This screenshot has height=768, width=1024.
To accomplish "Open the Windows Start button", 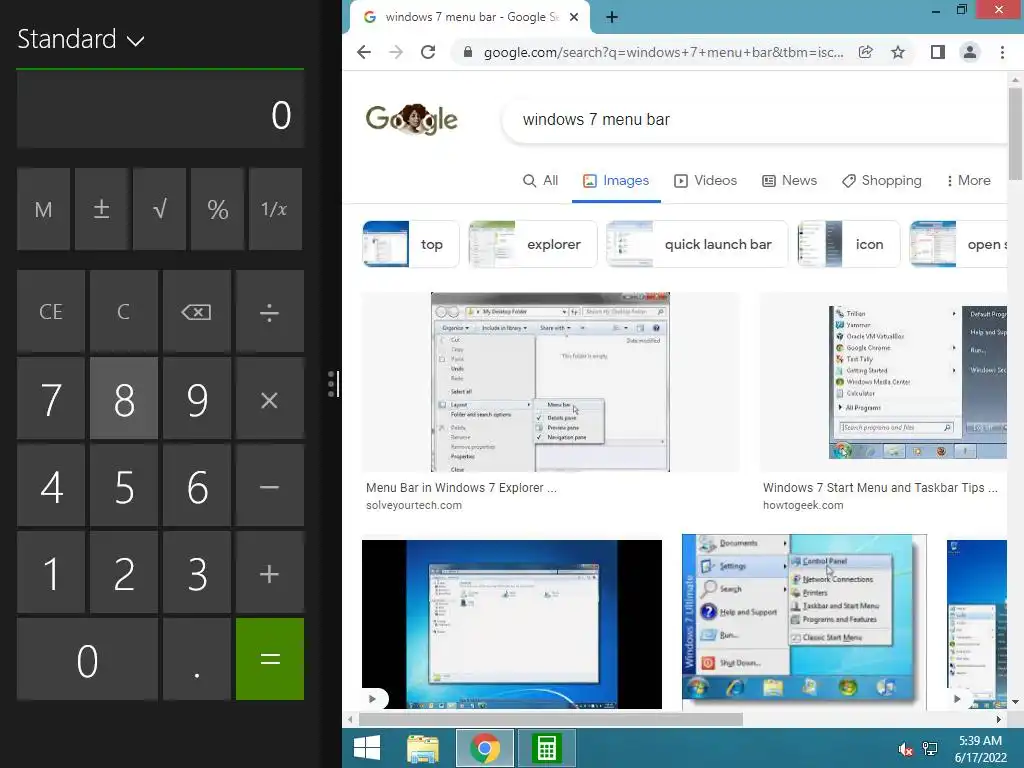I will [367, 748].
